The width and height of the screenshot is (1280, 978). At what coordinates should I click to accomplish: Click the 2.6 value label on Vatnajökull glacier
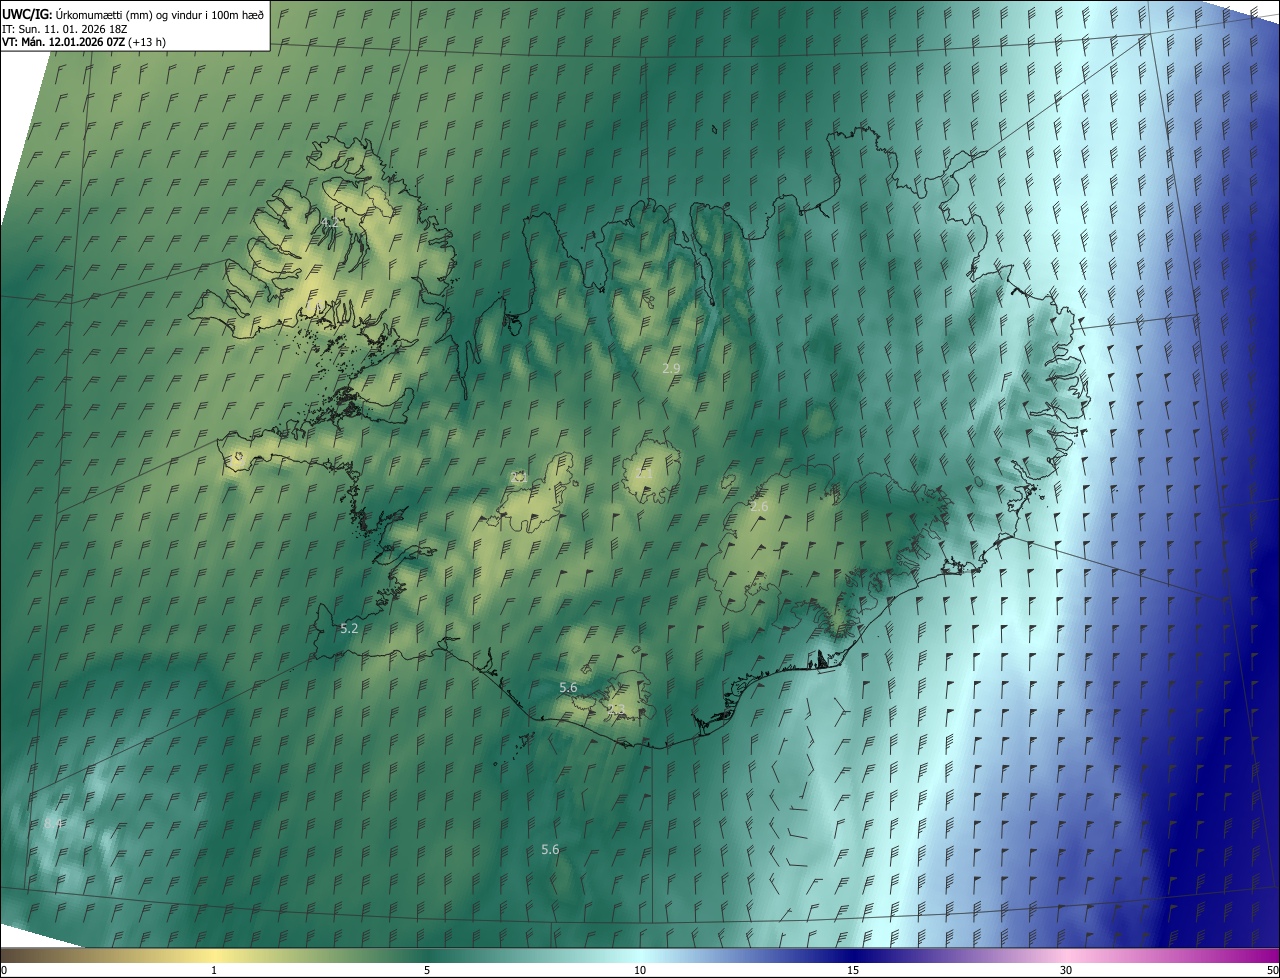pyautogui.click(x=759, y=507)
